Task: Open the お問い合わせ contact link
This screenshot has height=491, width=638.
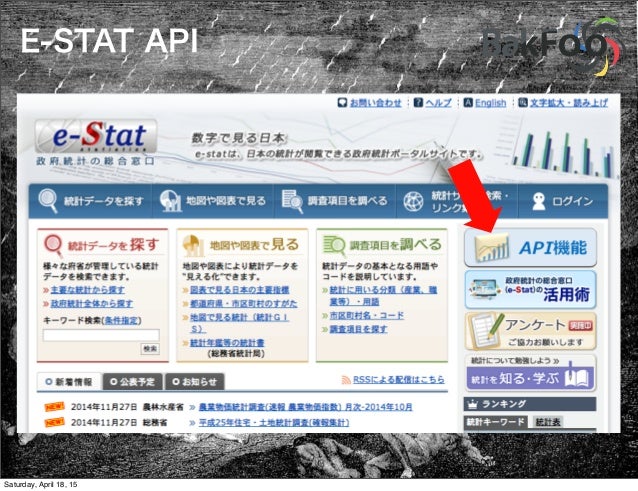Action: pos(376,103)
